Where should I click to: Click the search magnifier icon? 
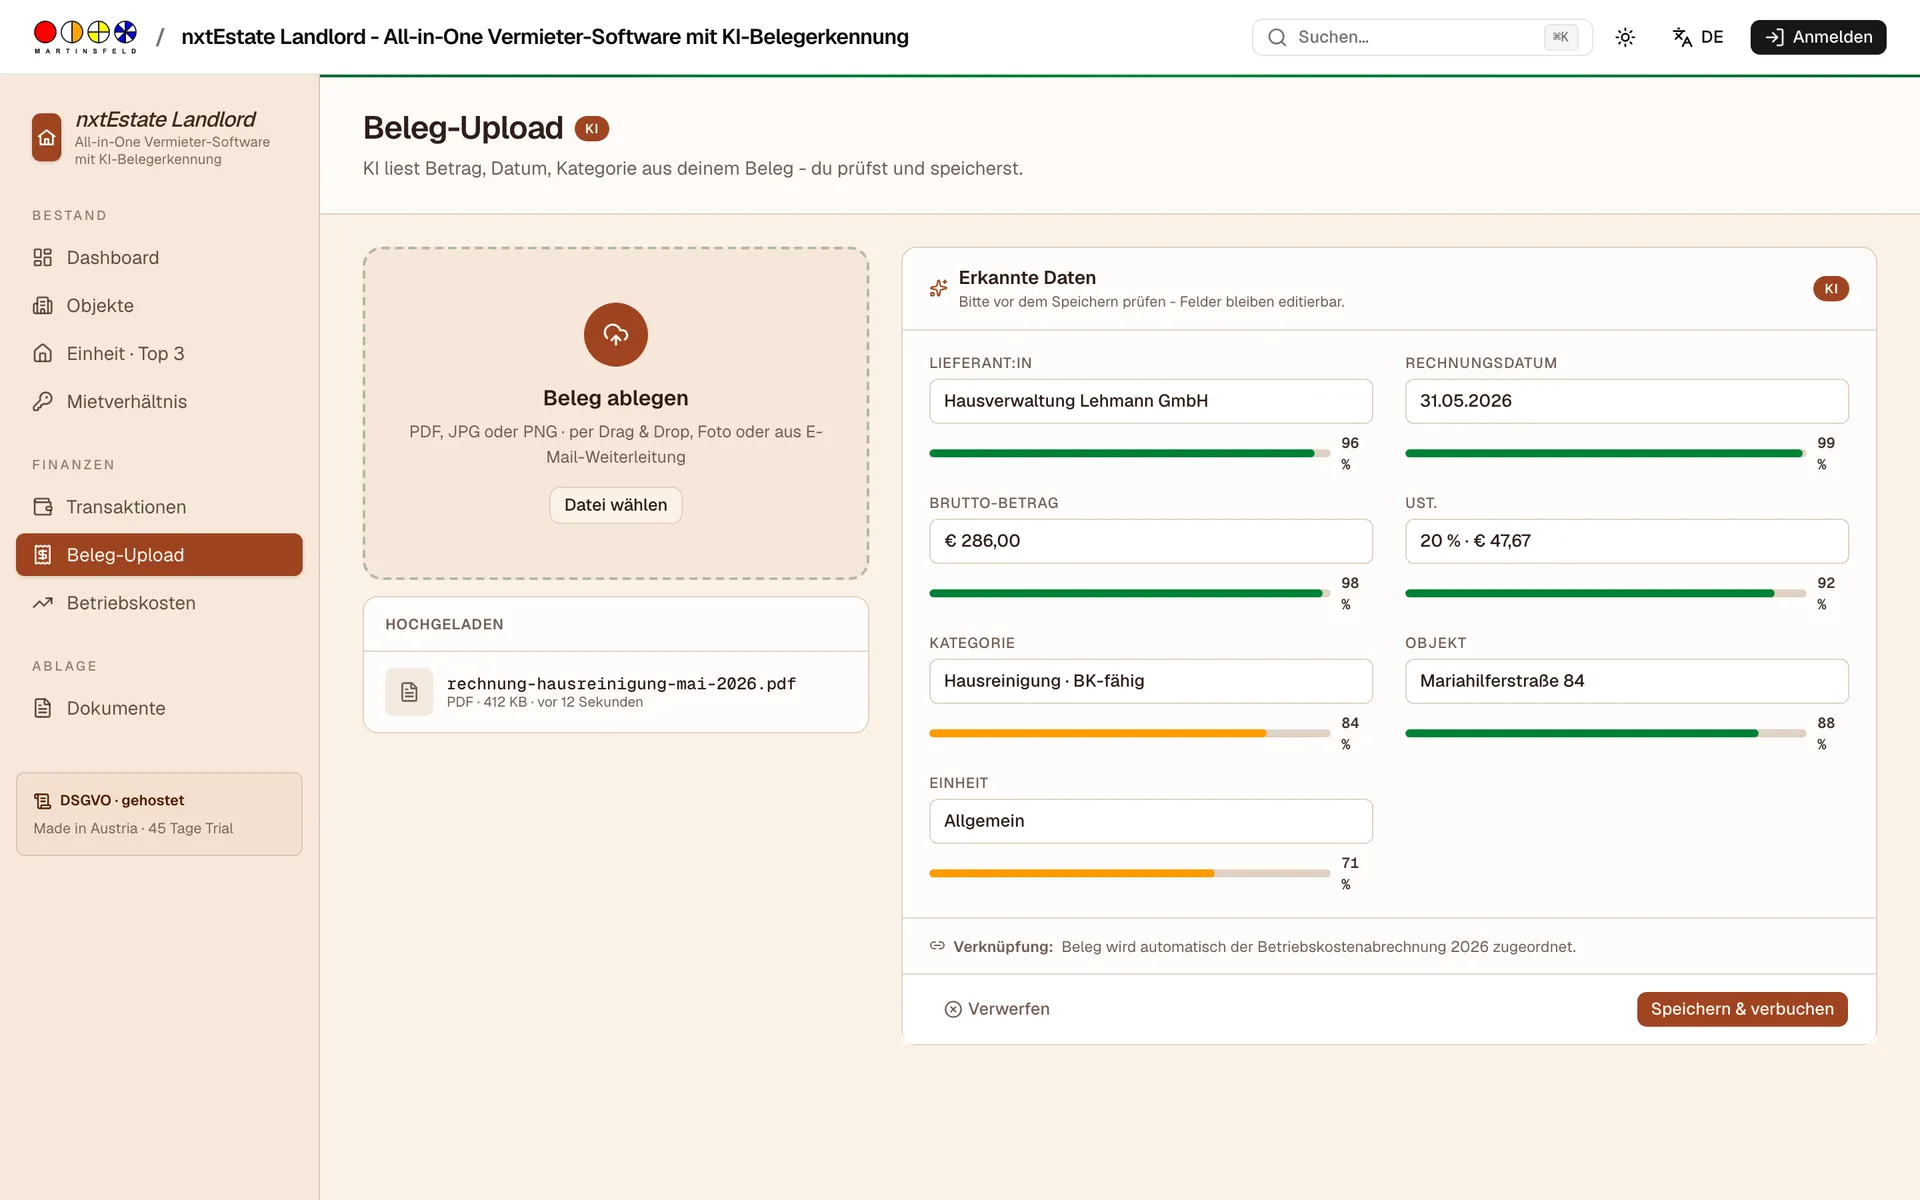tap(1277, 37)
